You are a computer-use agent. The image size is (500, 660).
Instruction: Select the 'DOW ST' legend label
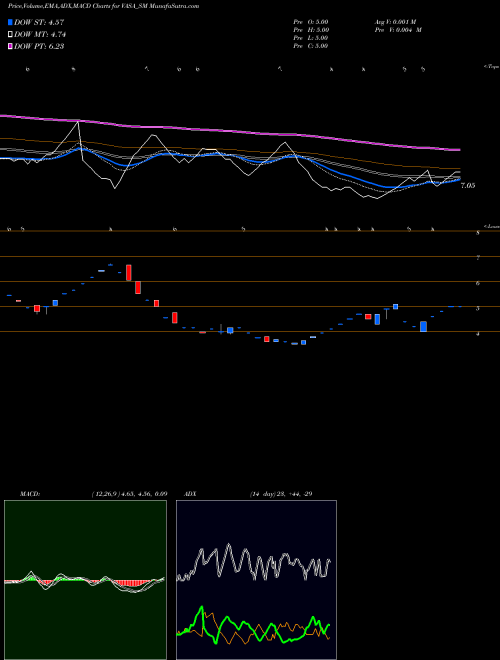pos(39,22)
